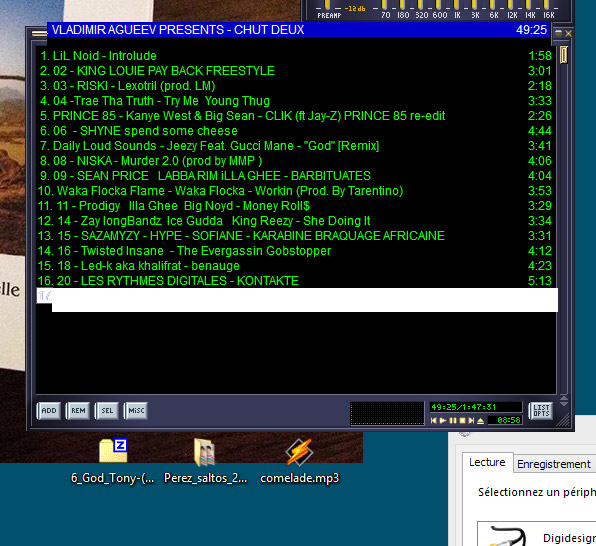Open the MISC options menu button
Screen dimensions: 596x546
click(136, 411)
